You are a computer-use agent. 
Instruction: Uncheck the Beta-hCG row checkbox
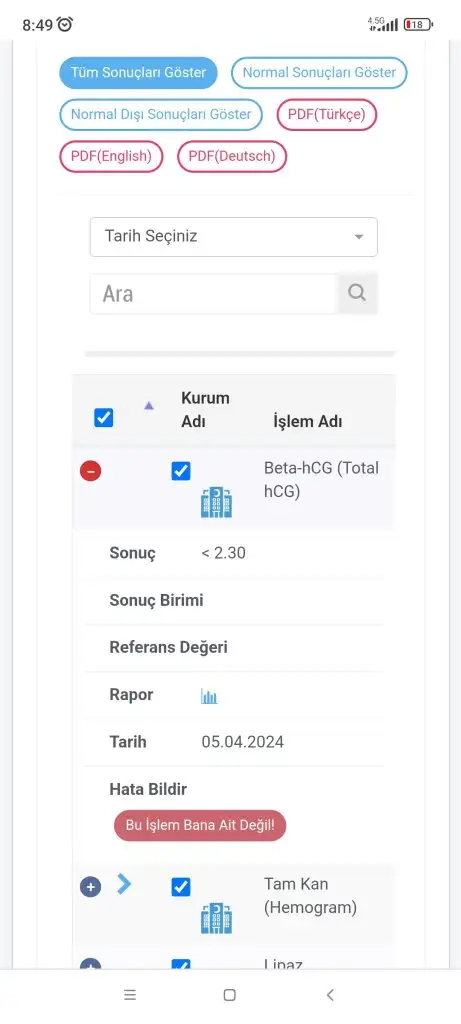point(181,471)
